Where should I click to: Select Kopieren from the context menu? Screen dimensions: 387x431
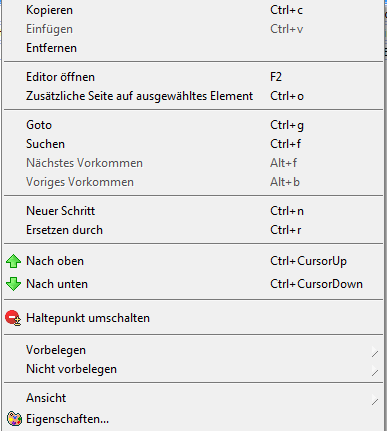[x=193, y=10]
